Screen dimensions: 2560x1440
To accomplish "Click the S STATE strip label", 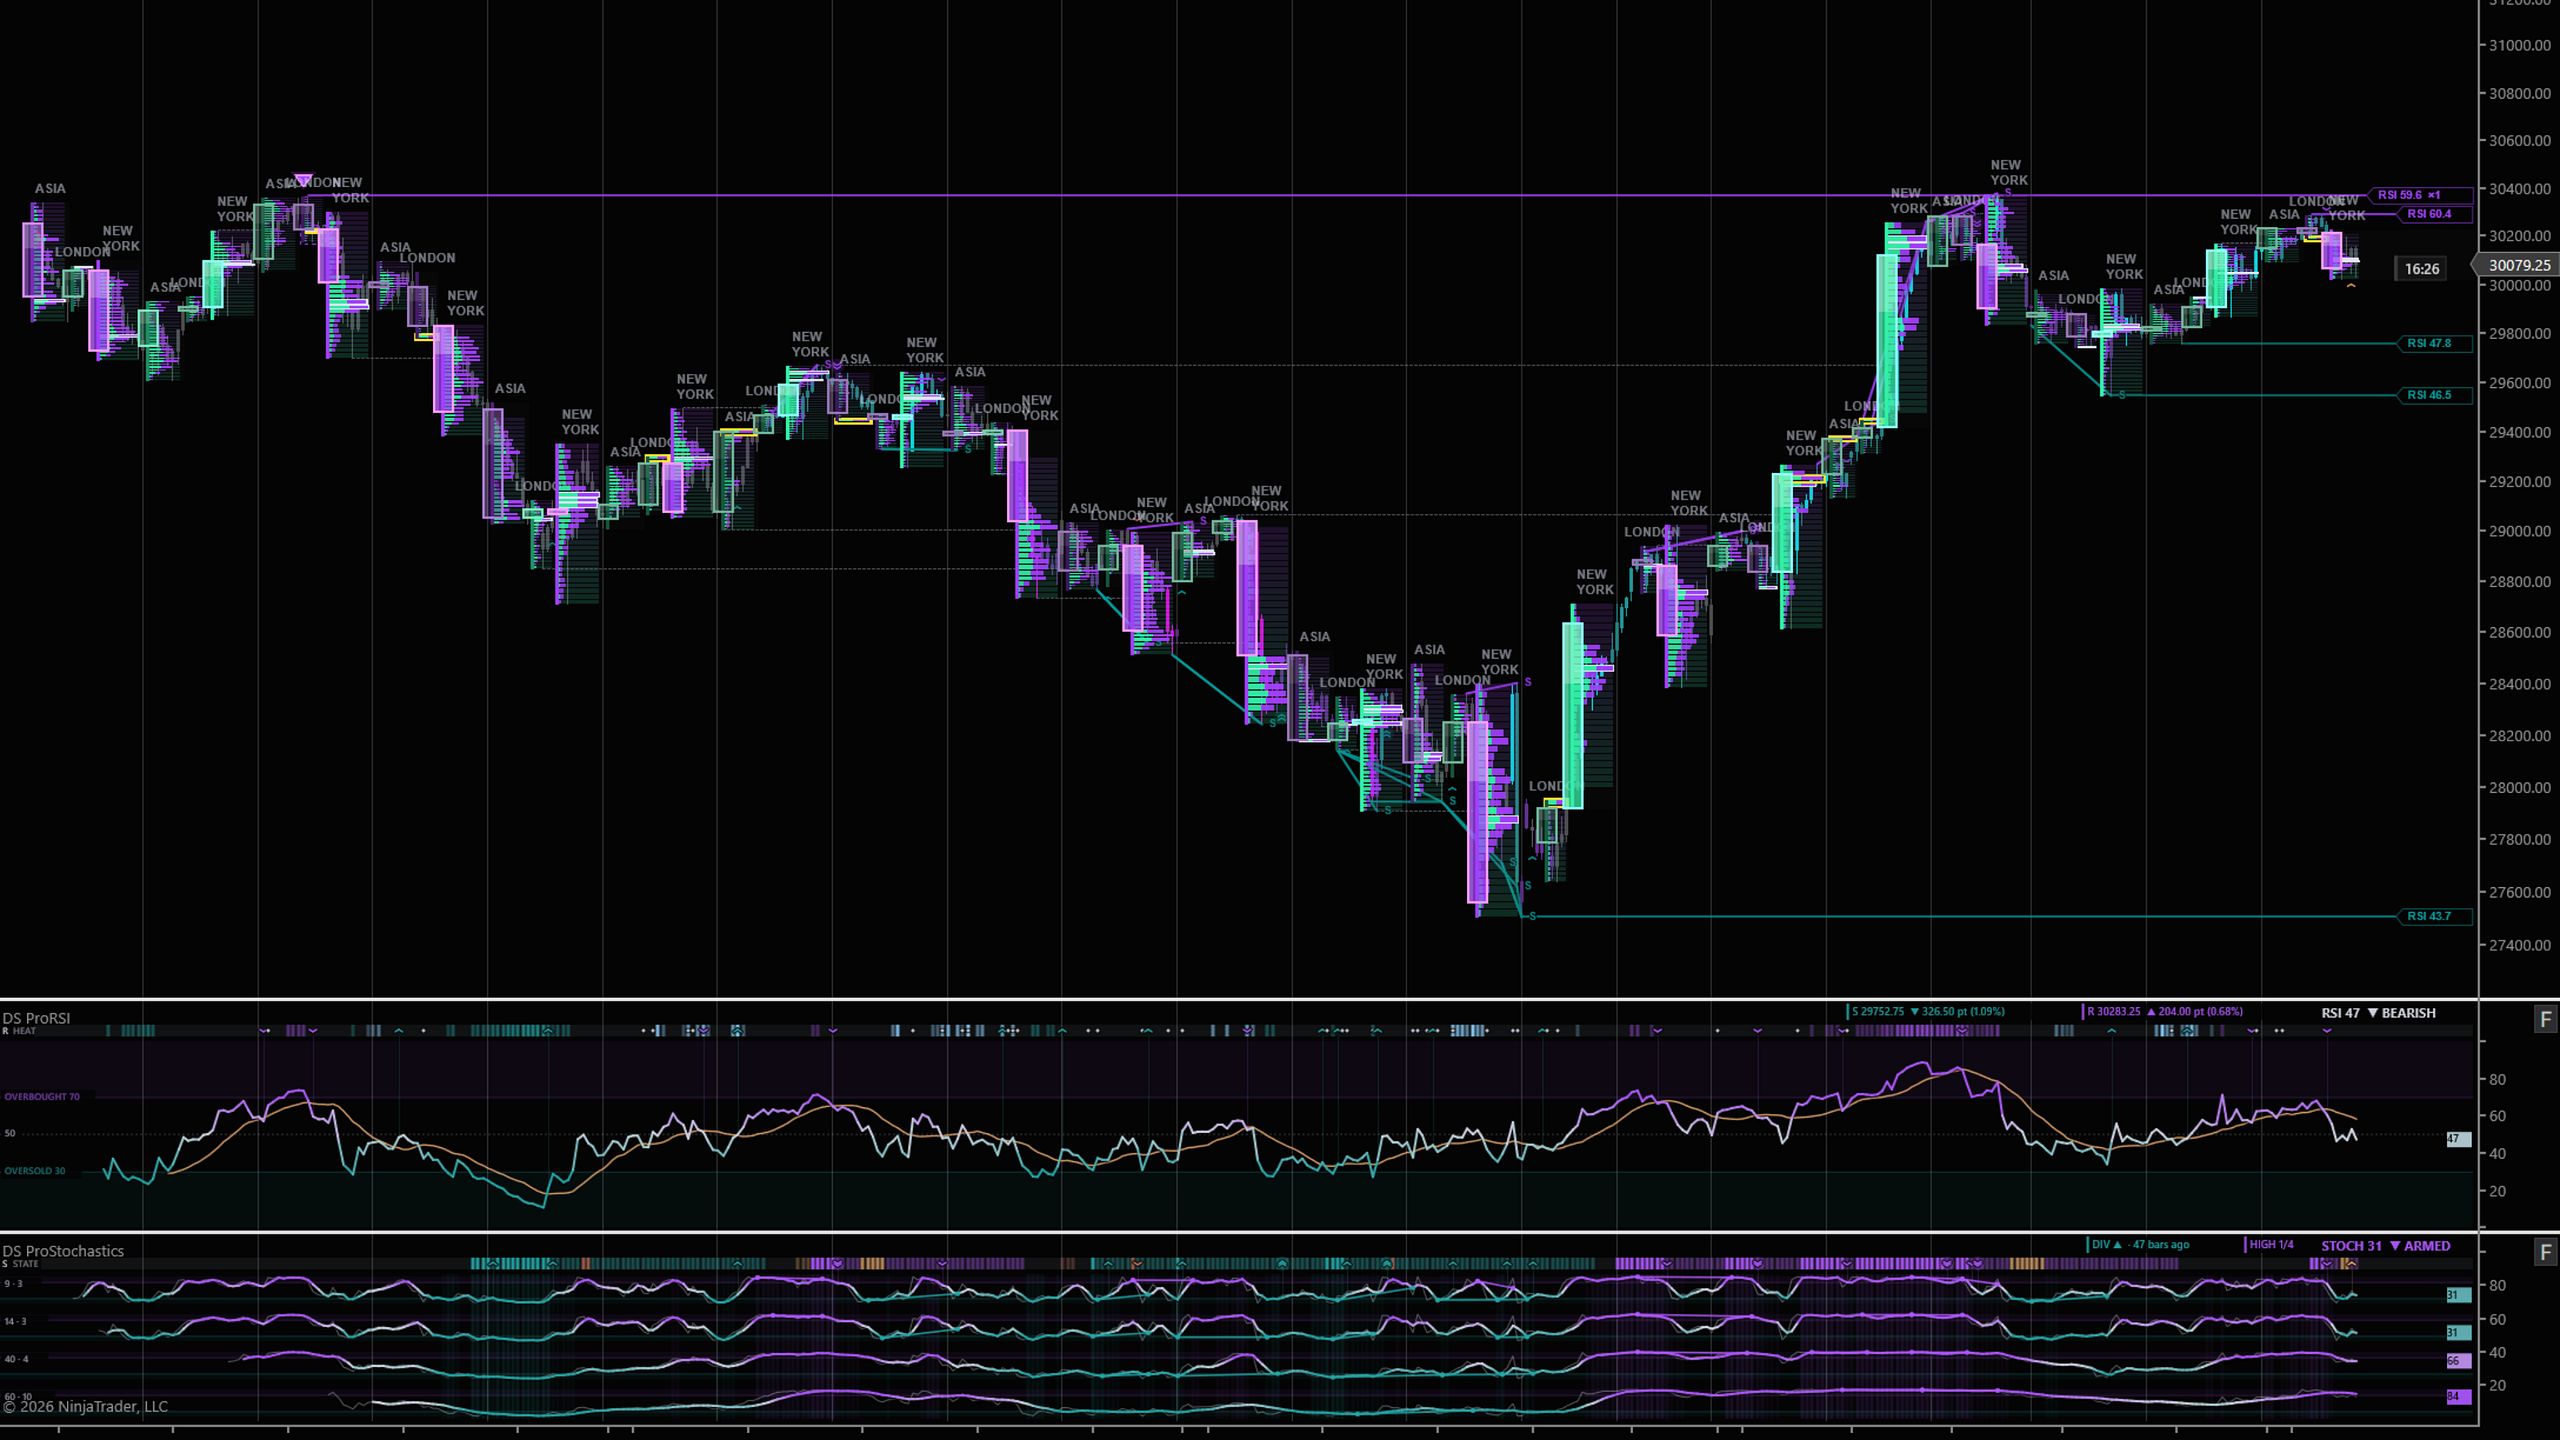I will coord(20,1264).
